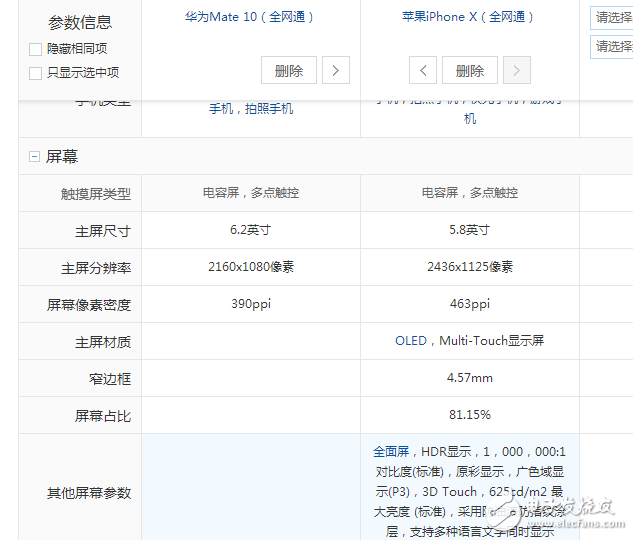
Task: Move the 华为Mate 10 column right with the arrow
Action: [335, 71]
